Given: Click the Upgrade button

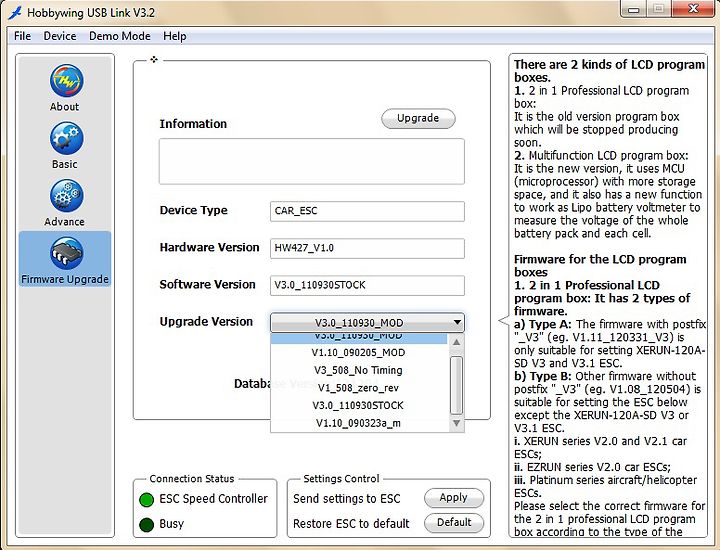Looking at the screenshot, I should pos(418,118).
